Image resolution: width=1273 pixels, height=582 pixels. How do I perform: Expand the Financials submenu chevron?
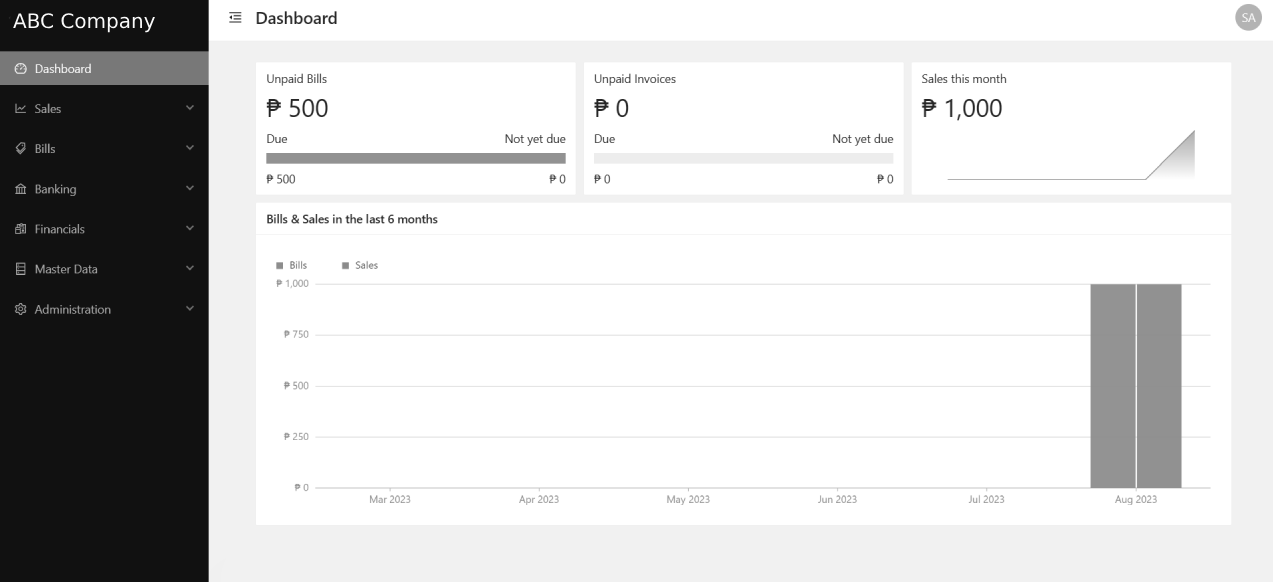[189, 228]
